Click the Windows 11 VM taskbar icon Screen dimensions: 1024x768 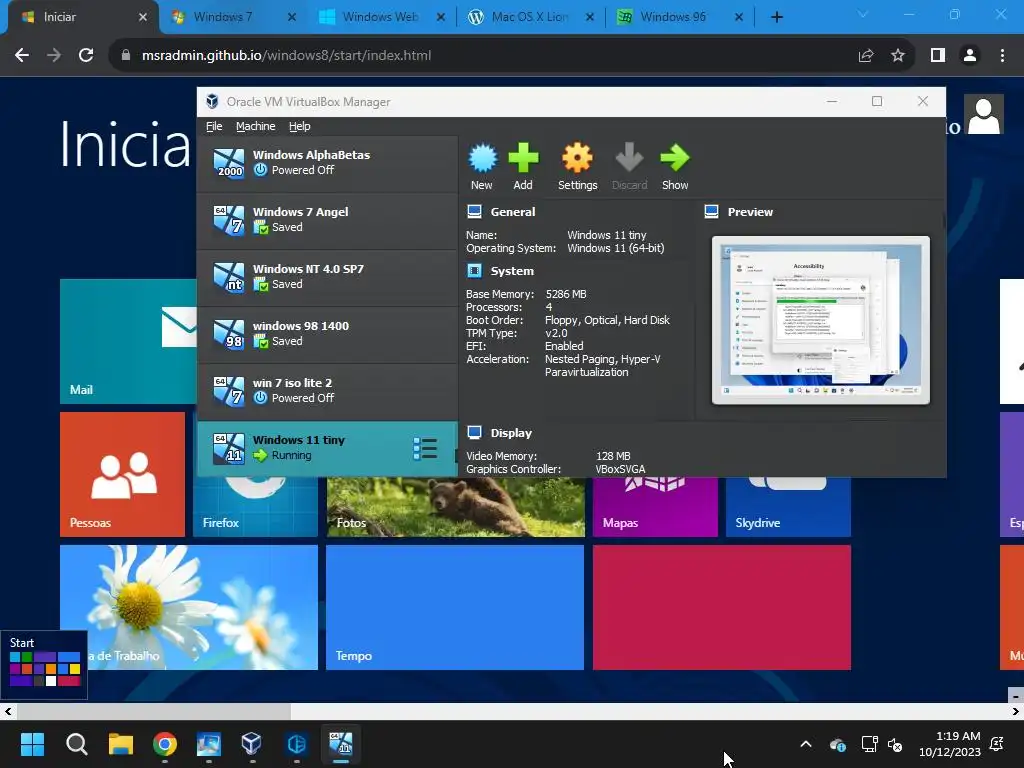point(340,744)
